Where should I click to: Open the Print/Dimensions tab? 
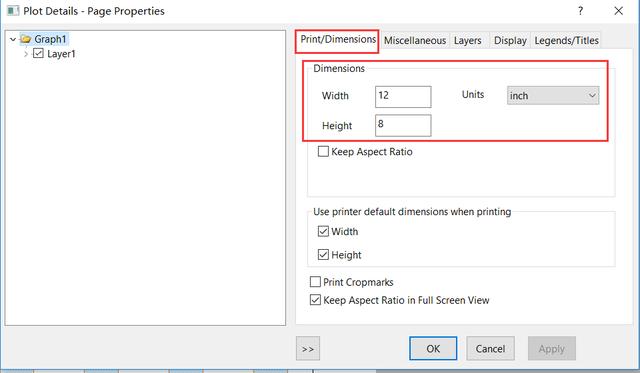pyautogui.click(x=338, y=40)
